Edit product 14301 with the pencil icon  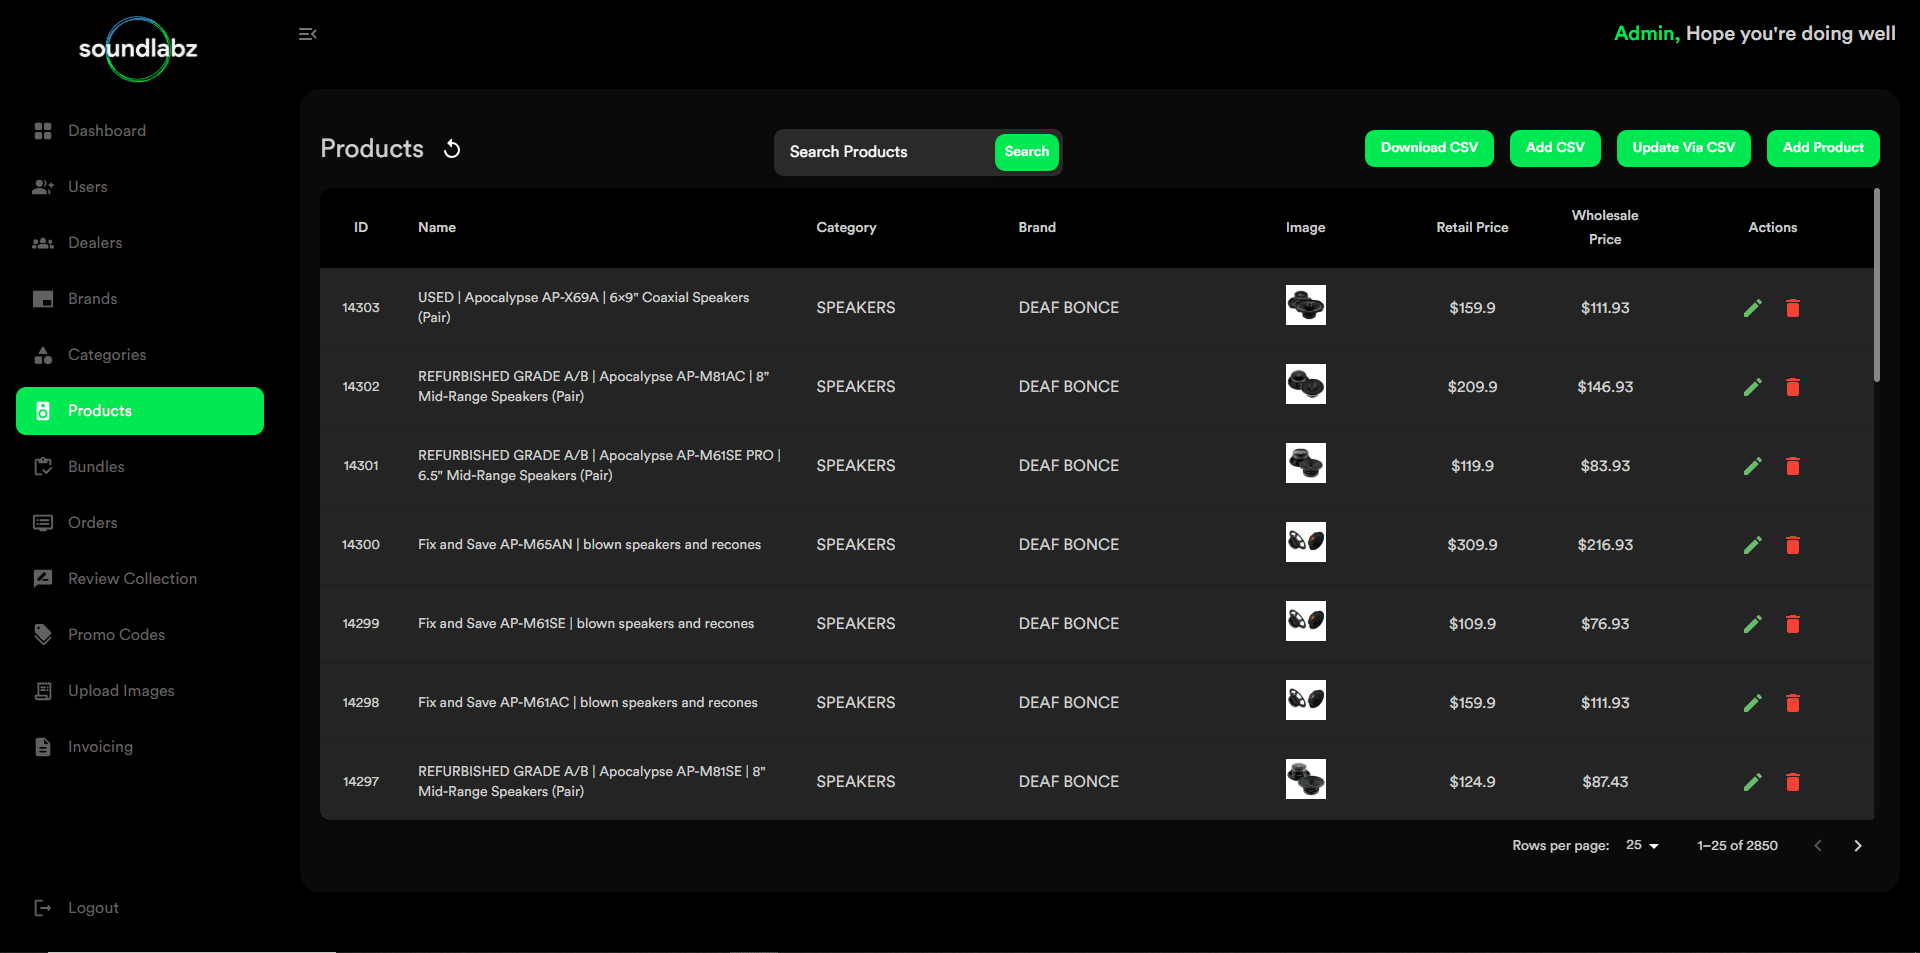coord(1752,466)
